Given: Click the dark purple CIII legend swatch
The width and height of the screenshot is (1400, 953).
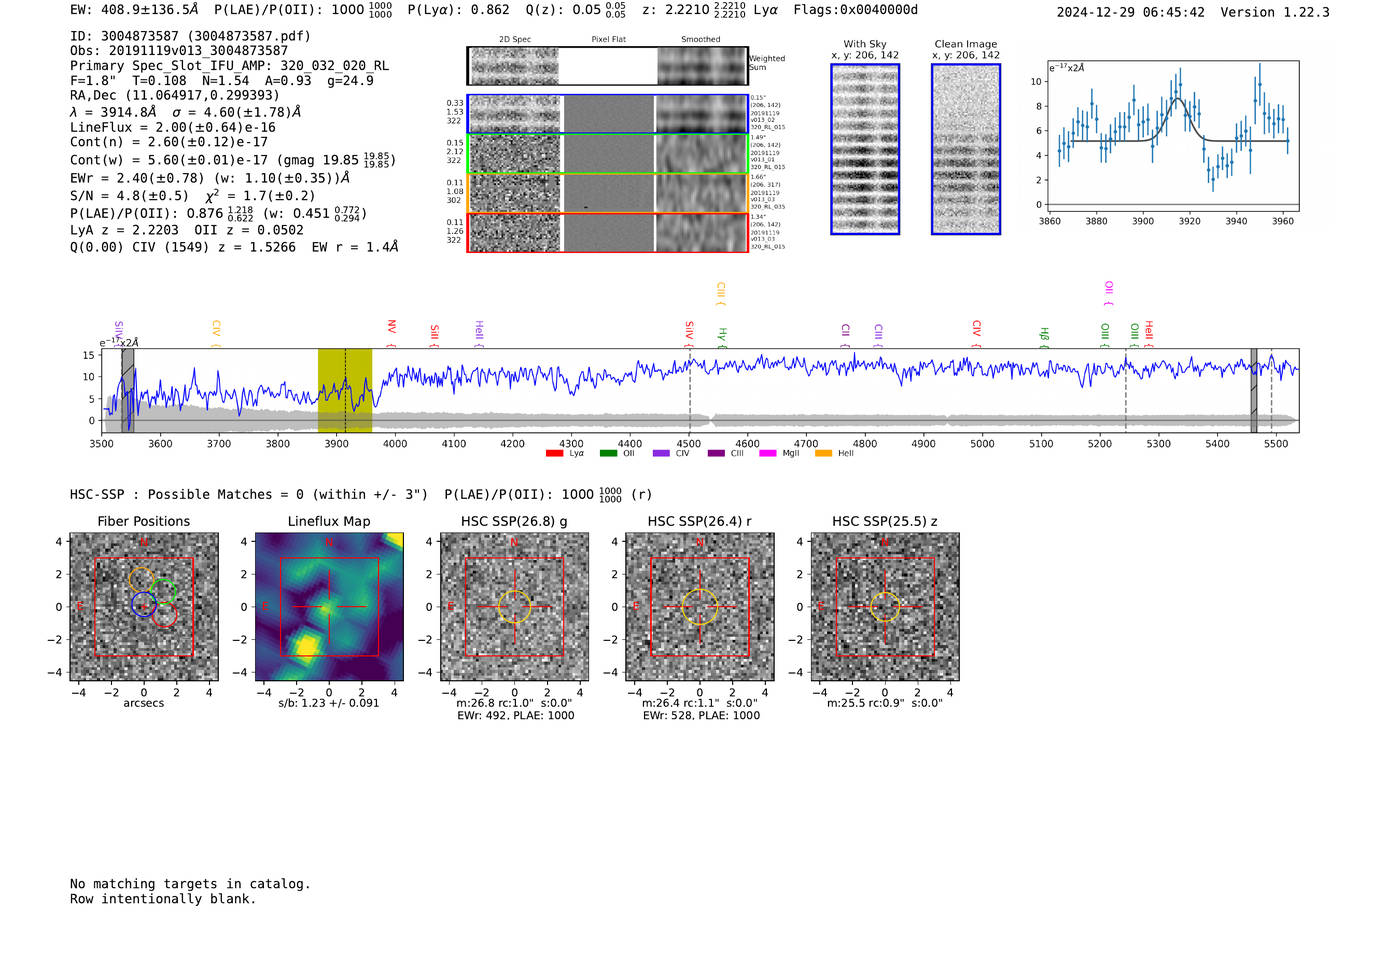Looking at the screenshot, I should point(716,454).
